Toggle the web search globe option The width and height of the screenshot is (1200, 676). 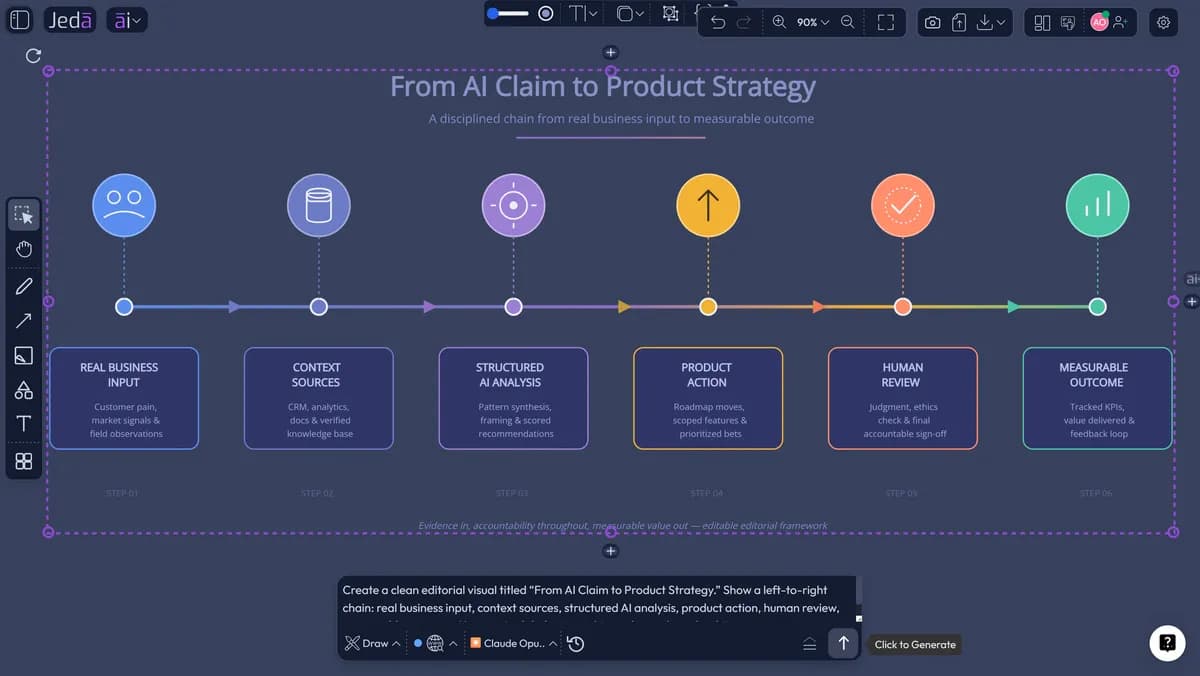pyautogui.click(x=434, y=643)
